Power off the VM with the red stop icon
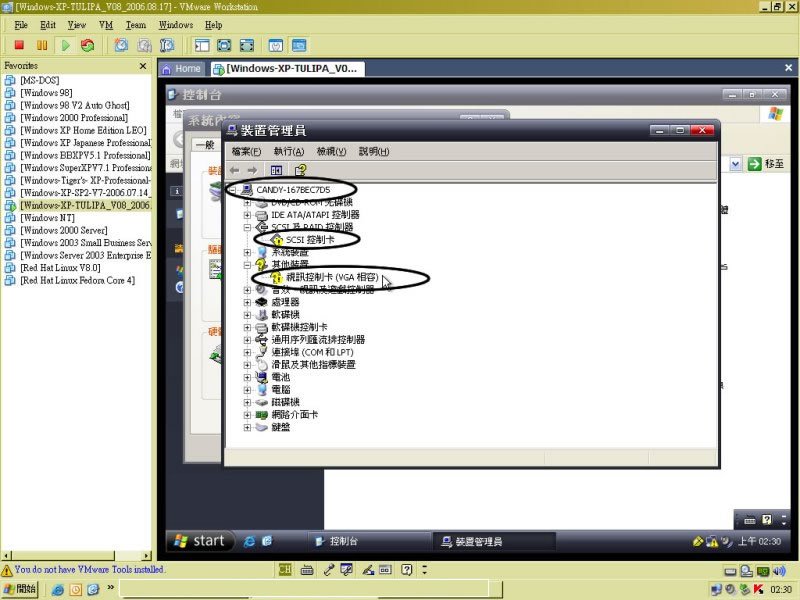The height and width of the screenshot is (600, 800). click(19, 45)
